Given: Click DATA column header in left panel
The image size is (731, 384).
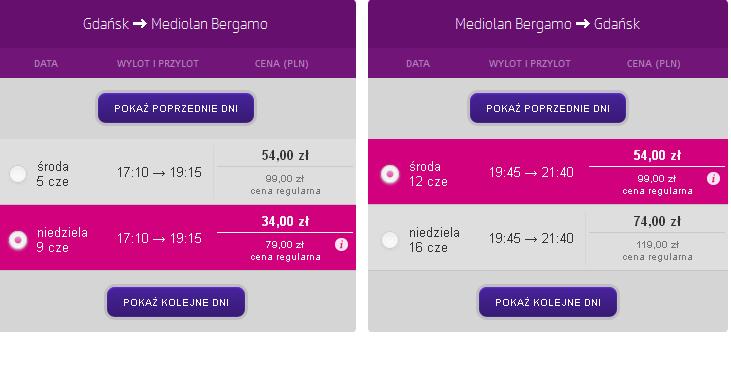Looking at the screenshot, I should pos(46,64).
